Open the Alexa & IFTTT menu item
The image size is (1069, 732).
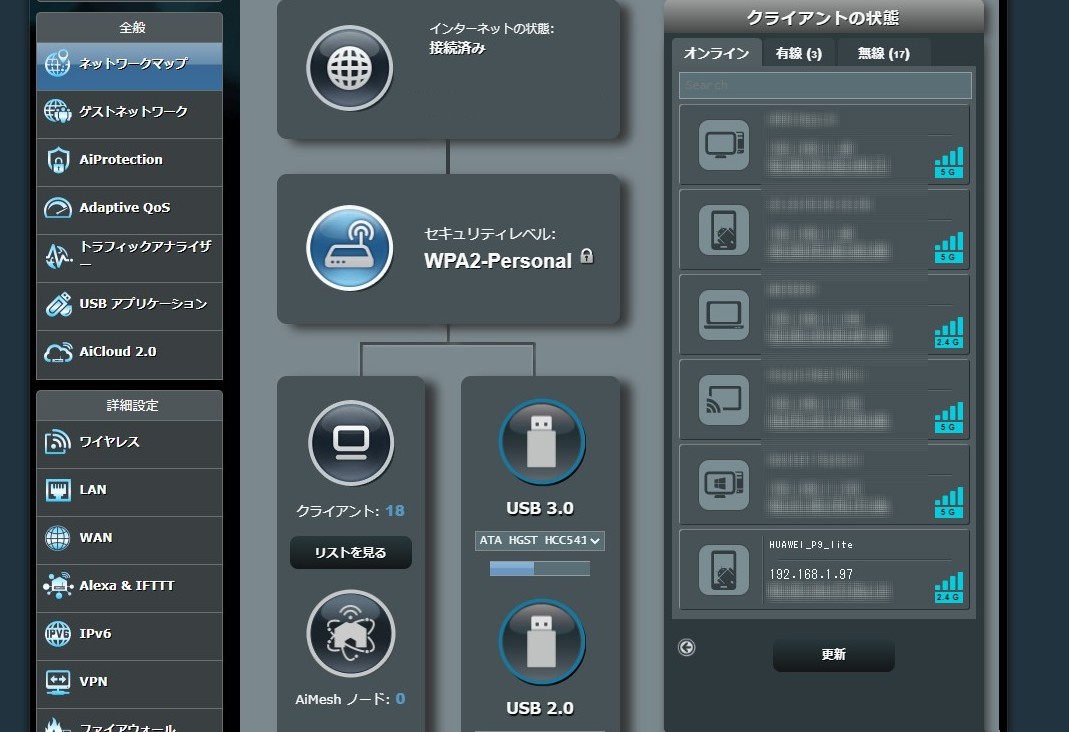tap(129, 586)
